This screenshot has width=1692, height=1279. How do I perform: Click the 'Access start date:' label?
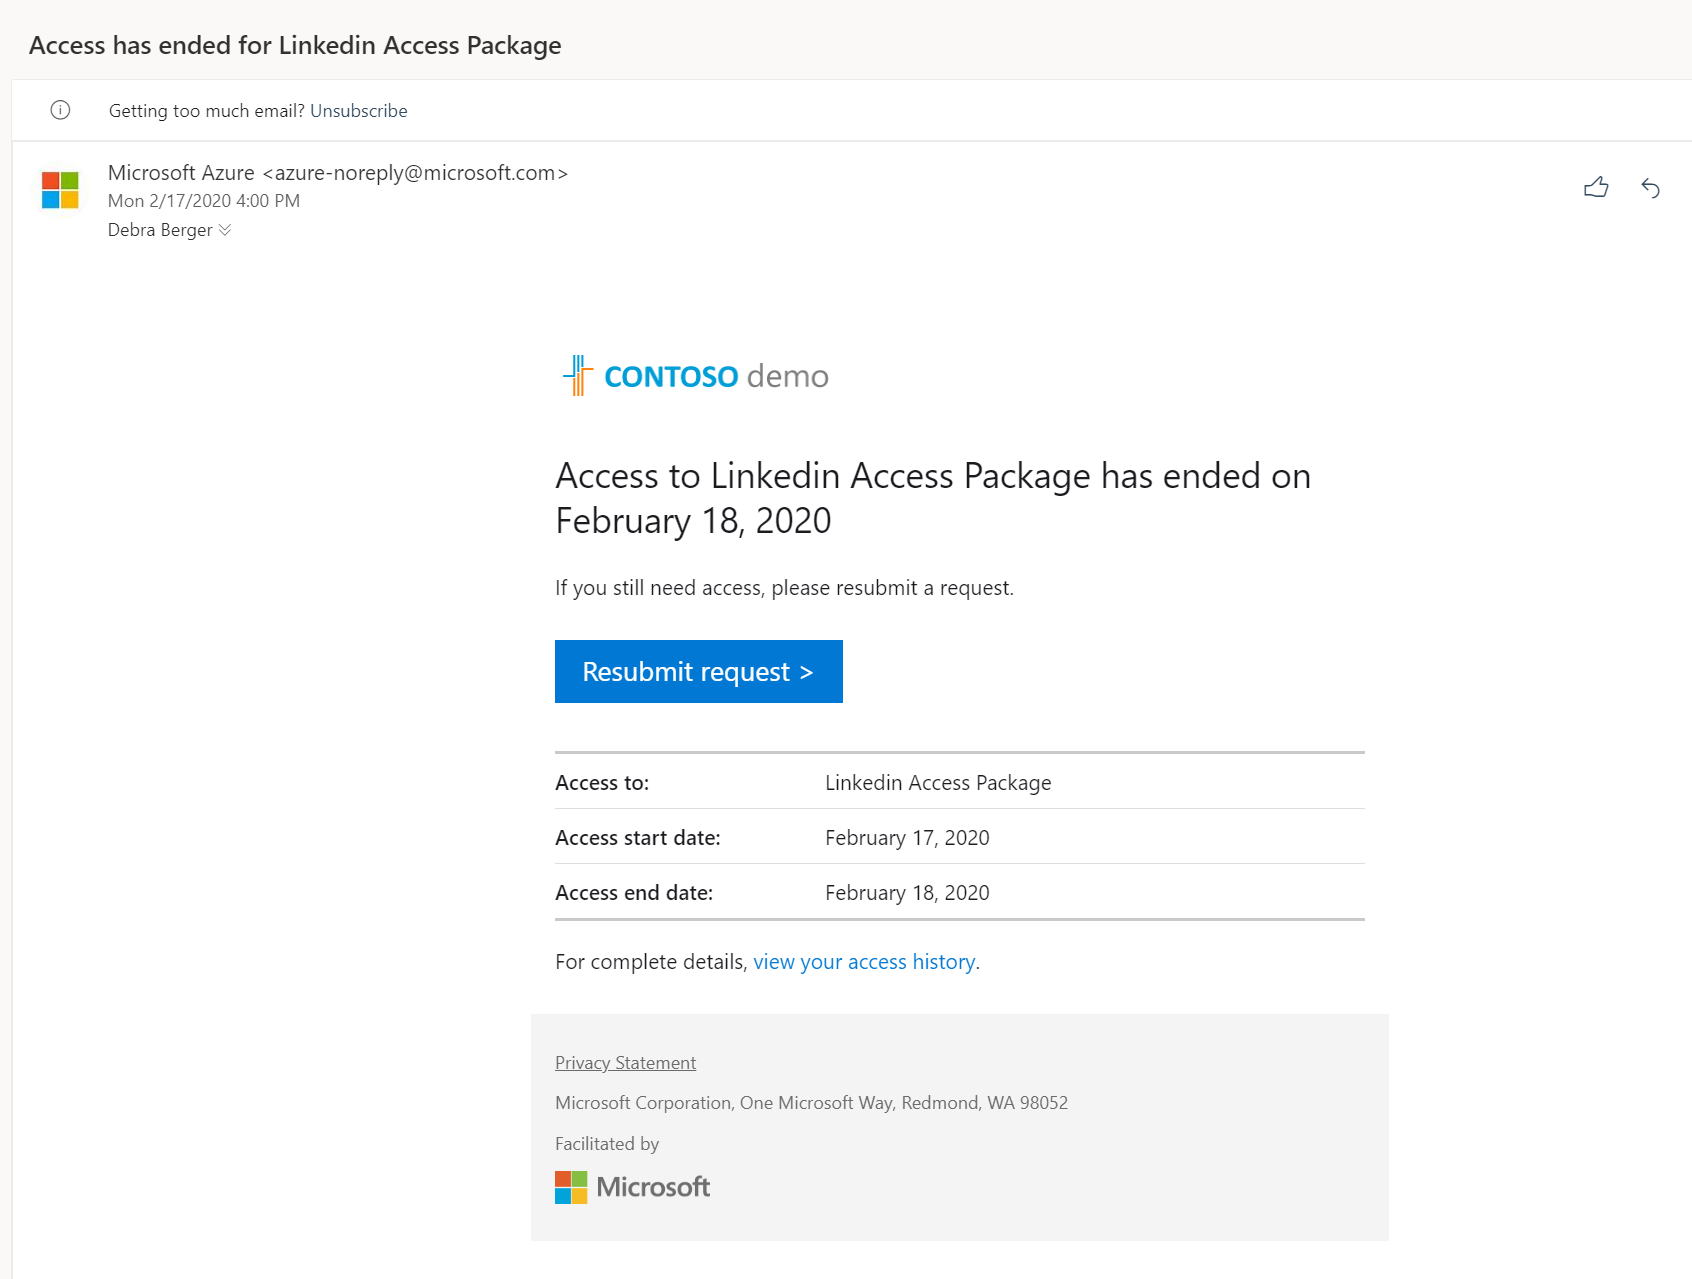(x=638, y=838)
